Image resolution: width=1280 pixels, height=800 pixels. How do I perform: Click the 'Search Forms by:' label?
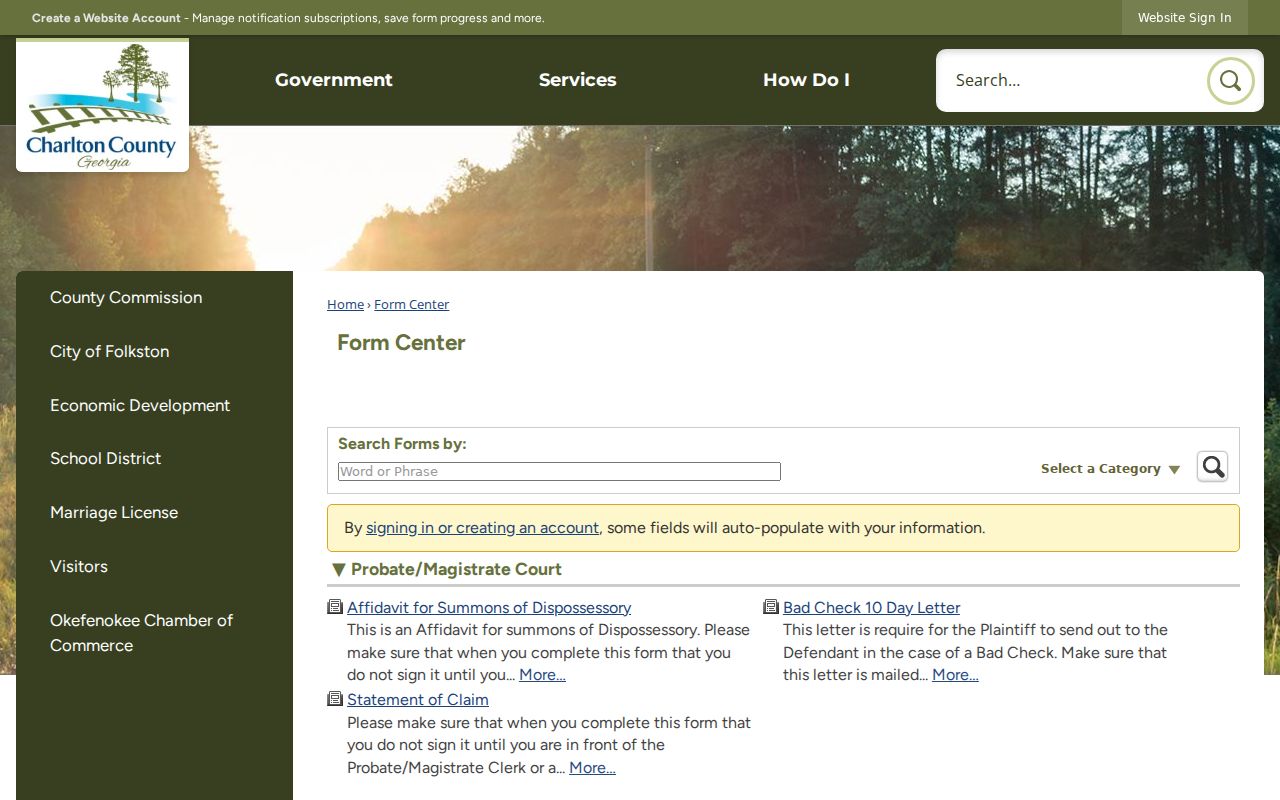pos(402,444)
